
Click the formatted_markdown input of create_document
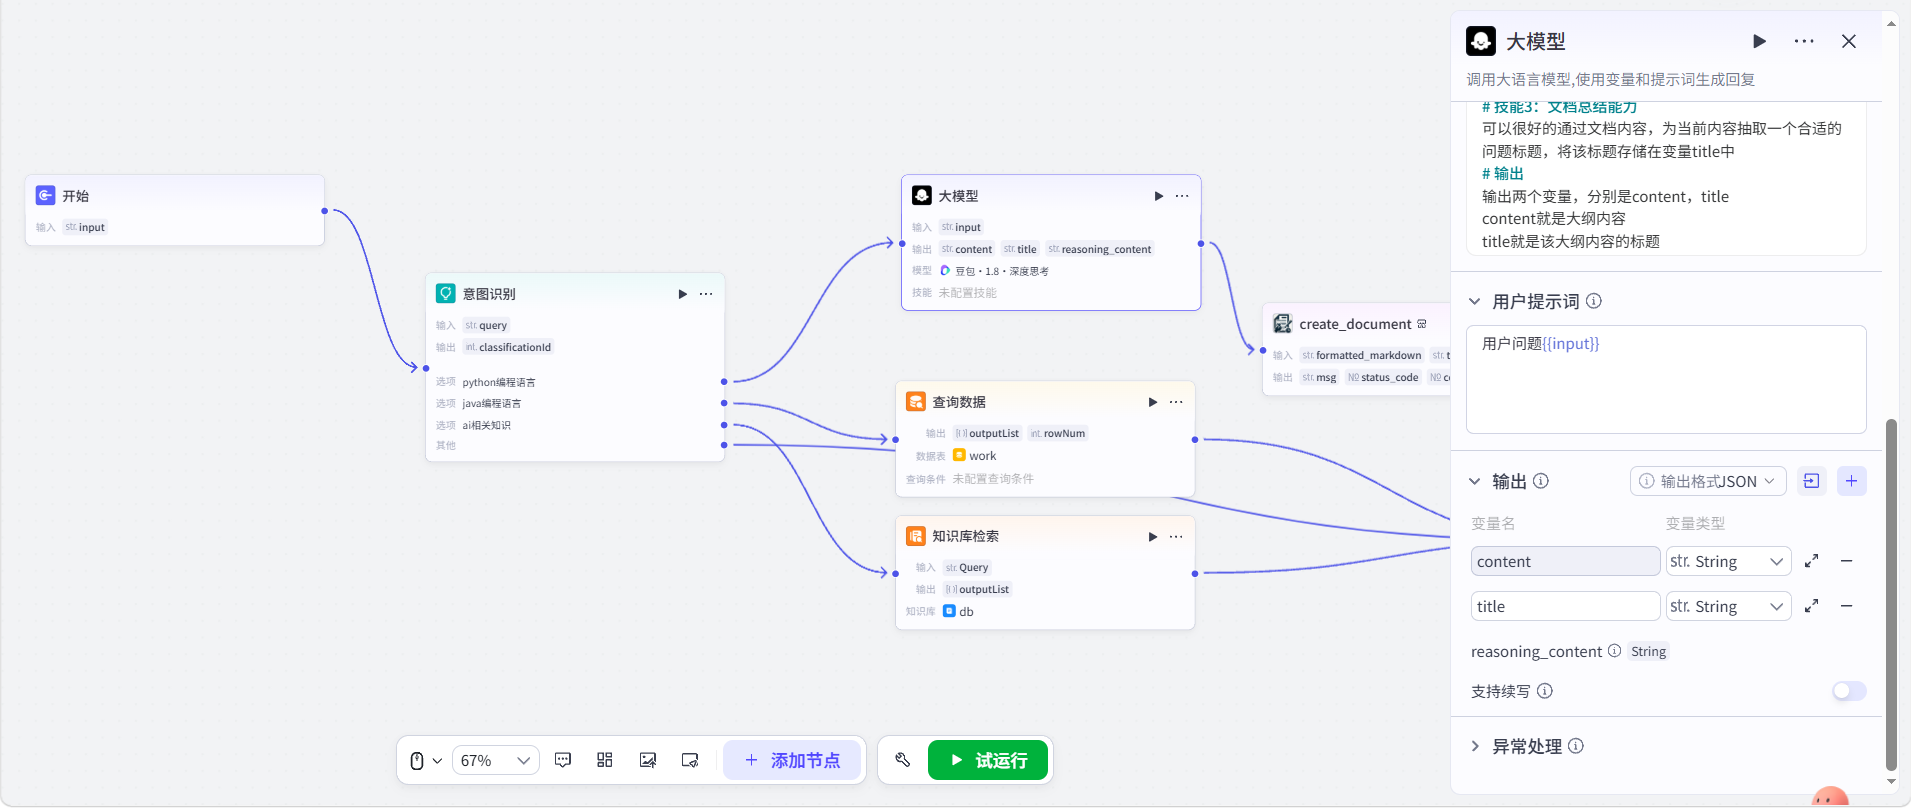(1362, 355)
